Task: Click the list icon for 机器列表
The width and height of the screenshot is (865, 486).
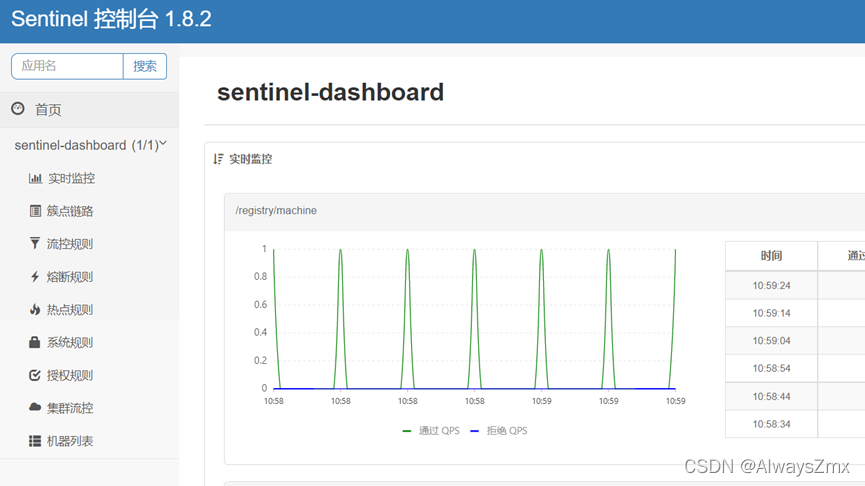Action: [x=35, y=441]
